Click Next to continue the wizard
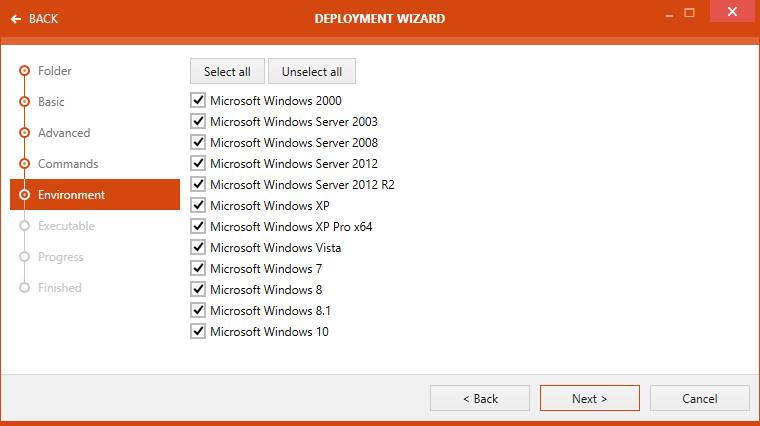This screenshot has height=426, width=760. [x=589, y=398]
